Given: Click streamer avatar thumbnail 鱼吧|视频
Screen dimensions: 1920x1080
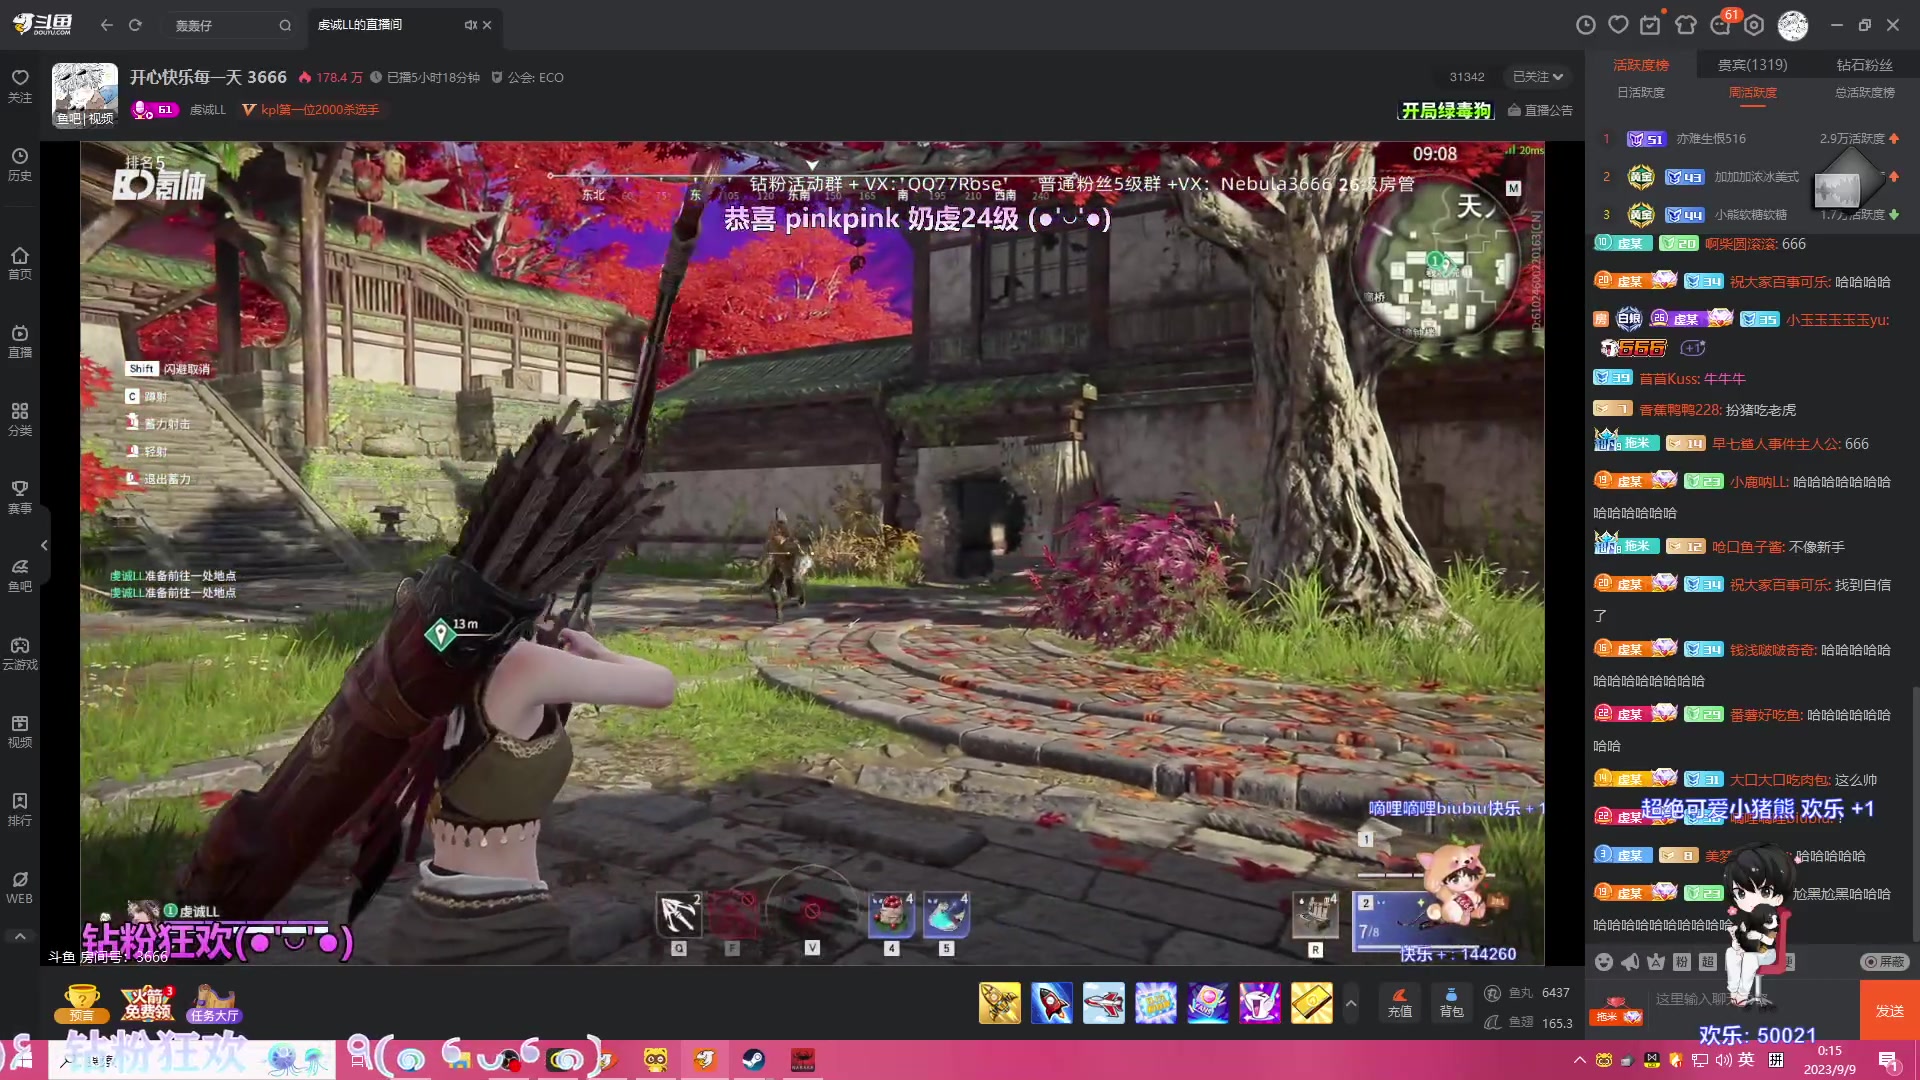Looking at the screenshot, I should (85, 95).
